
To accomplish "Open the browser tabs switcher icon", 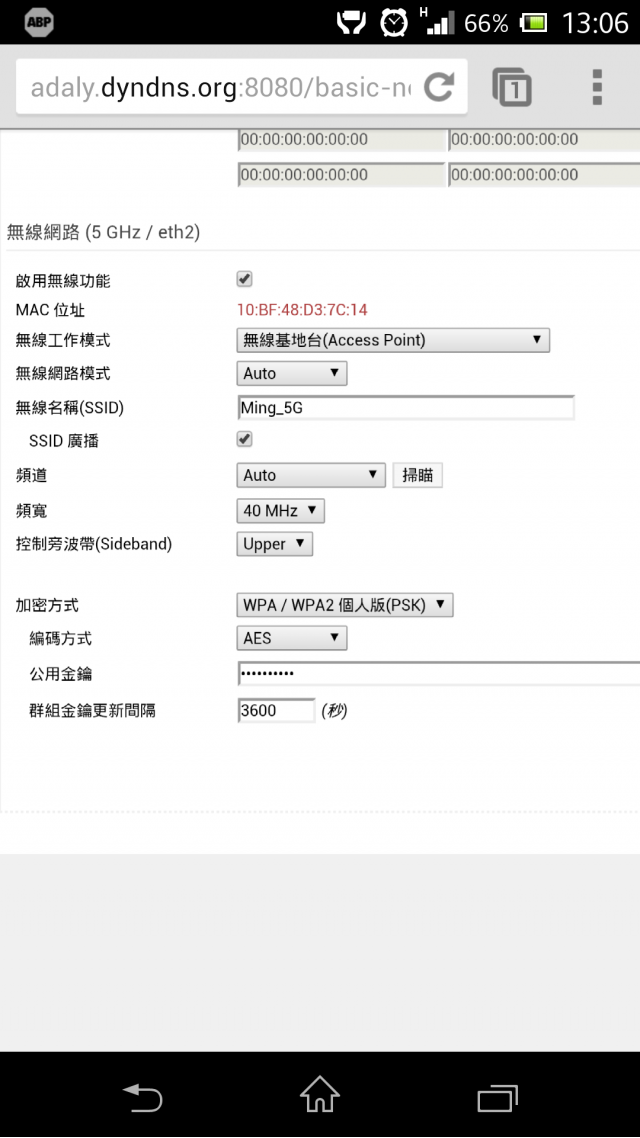I will click(x=512, y=87).
